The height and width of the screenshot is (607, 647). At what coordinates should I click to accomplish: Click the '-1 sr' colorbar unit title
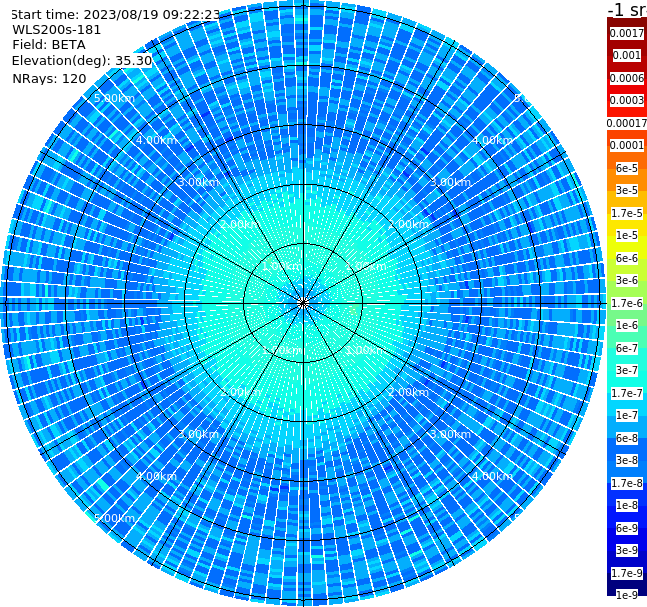pos(627,9)
